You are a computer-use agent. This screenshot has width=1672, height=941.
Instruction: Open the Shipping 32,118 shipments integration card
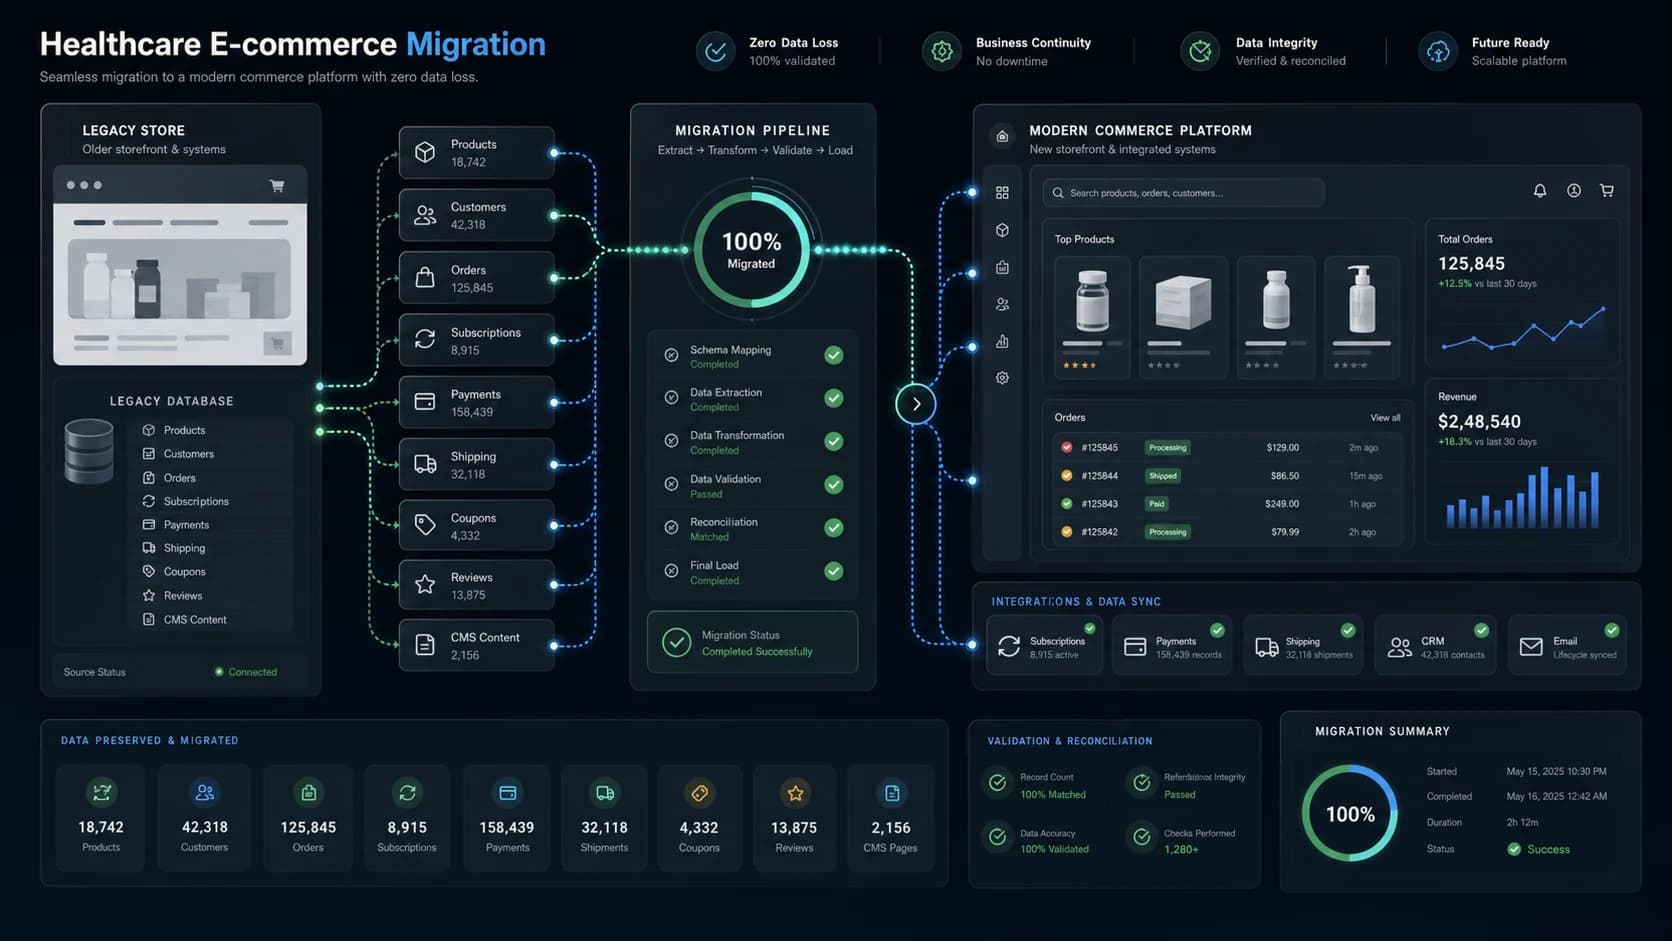coord(1303,646)
